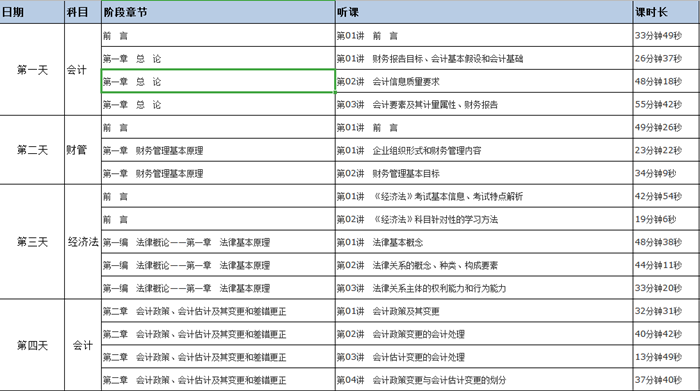Click the 33分钟49秒 duration cell
The width and height of the screenshot is (700, 391).
[x=667, y=35]
